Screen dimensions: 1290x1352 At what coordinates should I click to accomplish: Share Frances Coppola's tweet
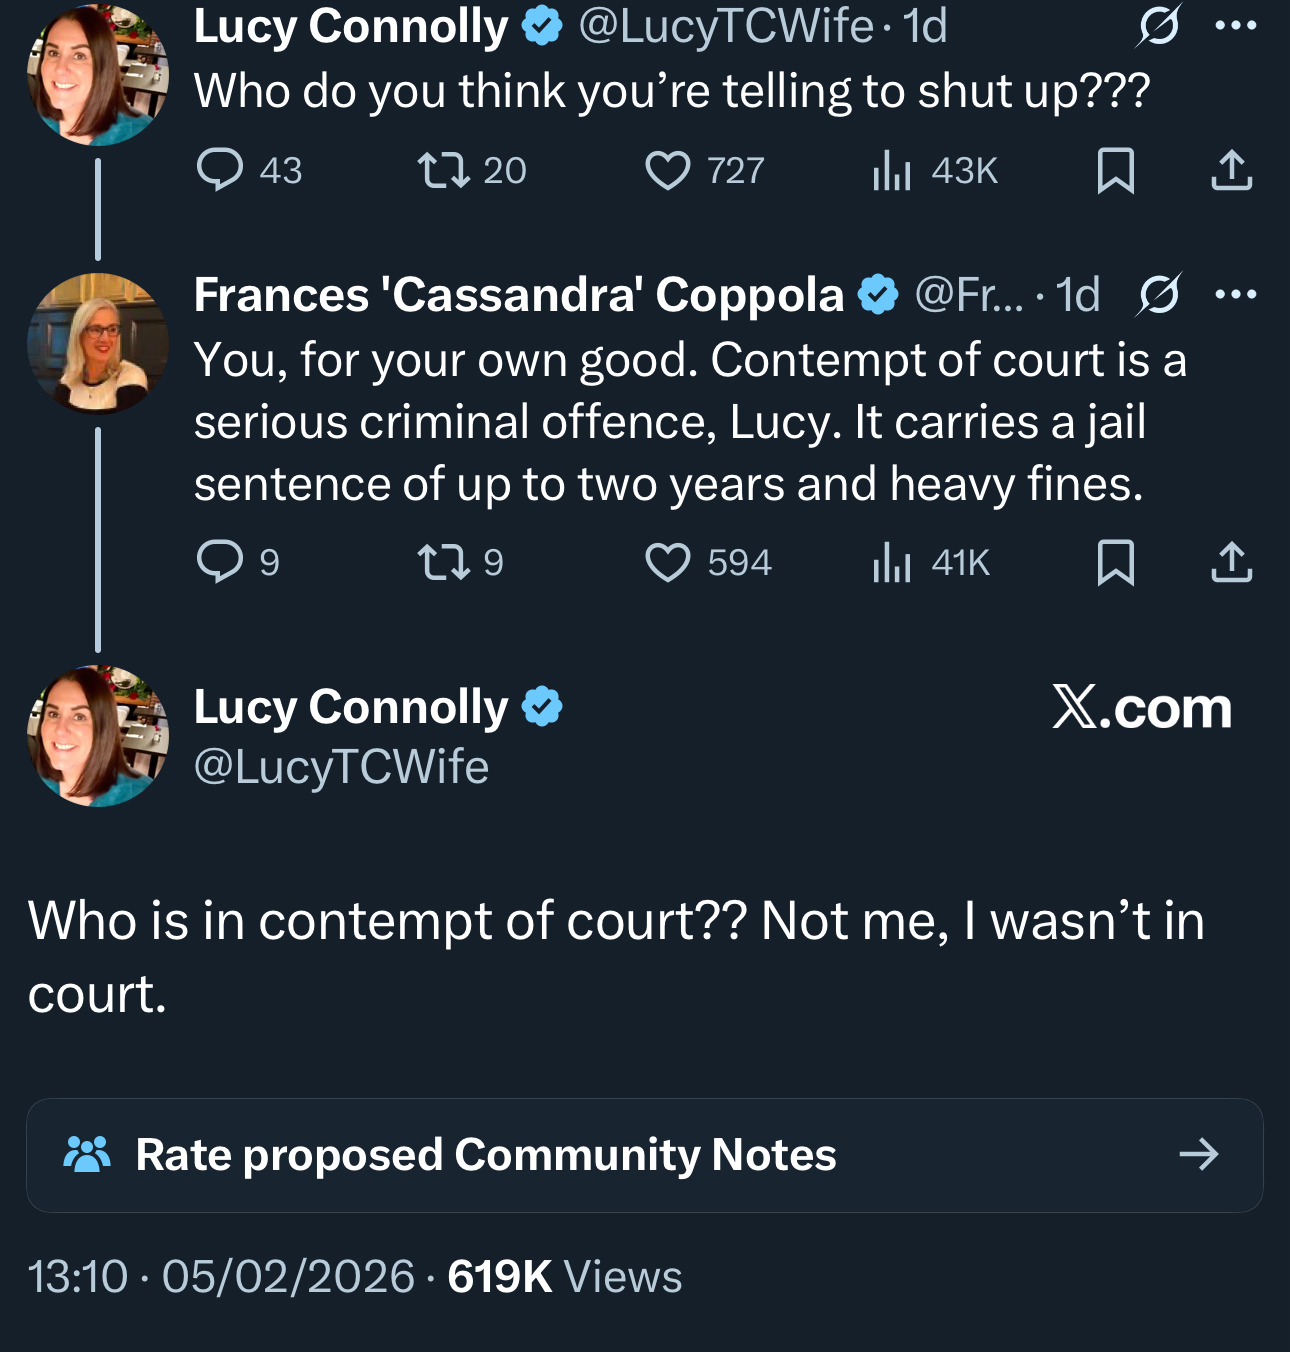1231,562
